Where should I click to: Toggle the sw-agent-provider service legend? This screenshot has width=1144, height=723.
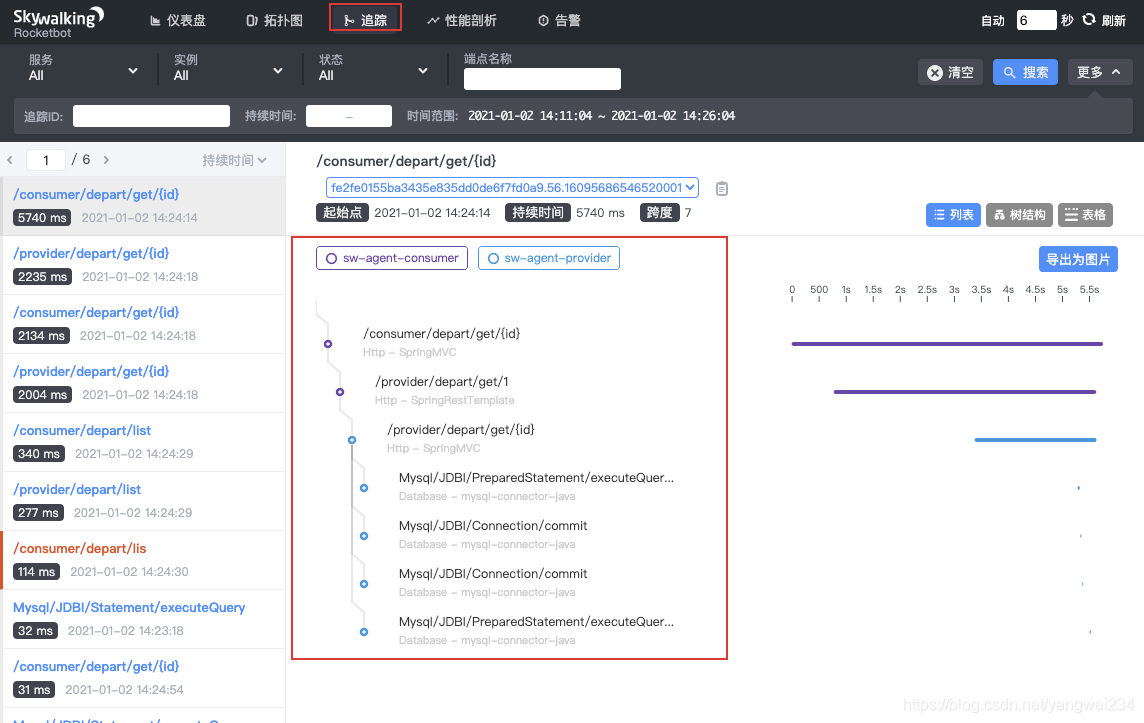(x=549, y=258)
